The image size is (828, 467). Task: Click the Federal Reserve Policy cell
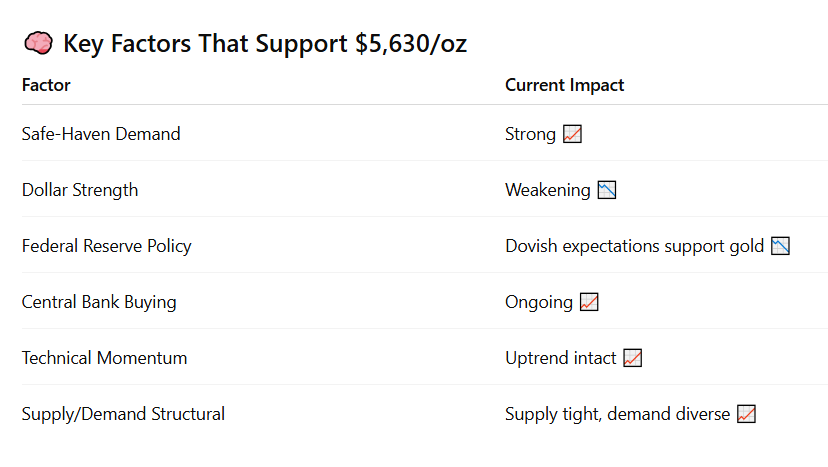point(106,246)
